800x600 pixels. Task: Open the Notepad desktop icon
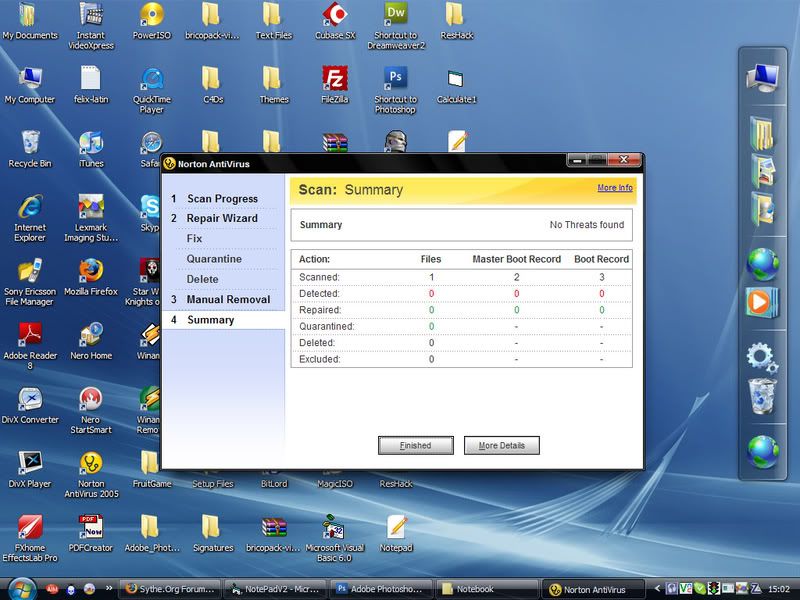pyautogui.click(x=396, y=533)
